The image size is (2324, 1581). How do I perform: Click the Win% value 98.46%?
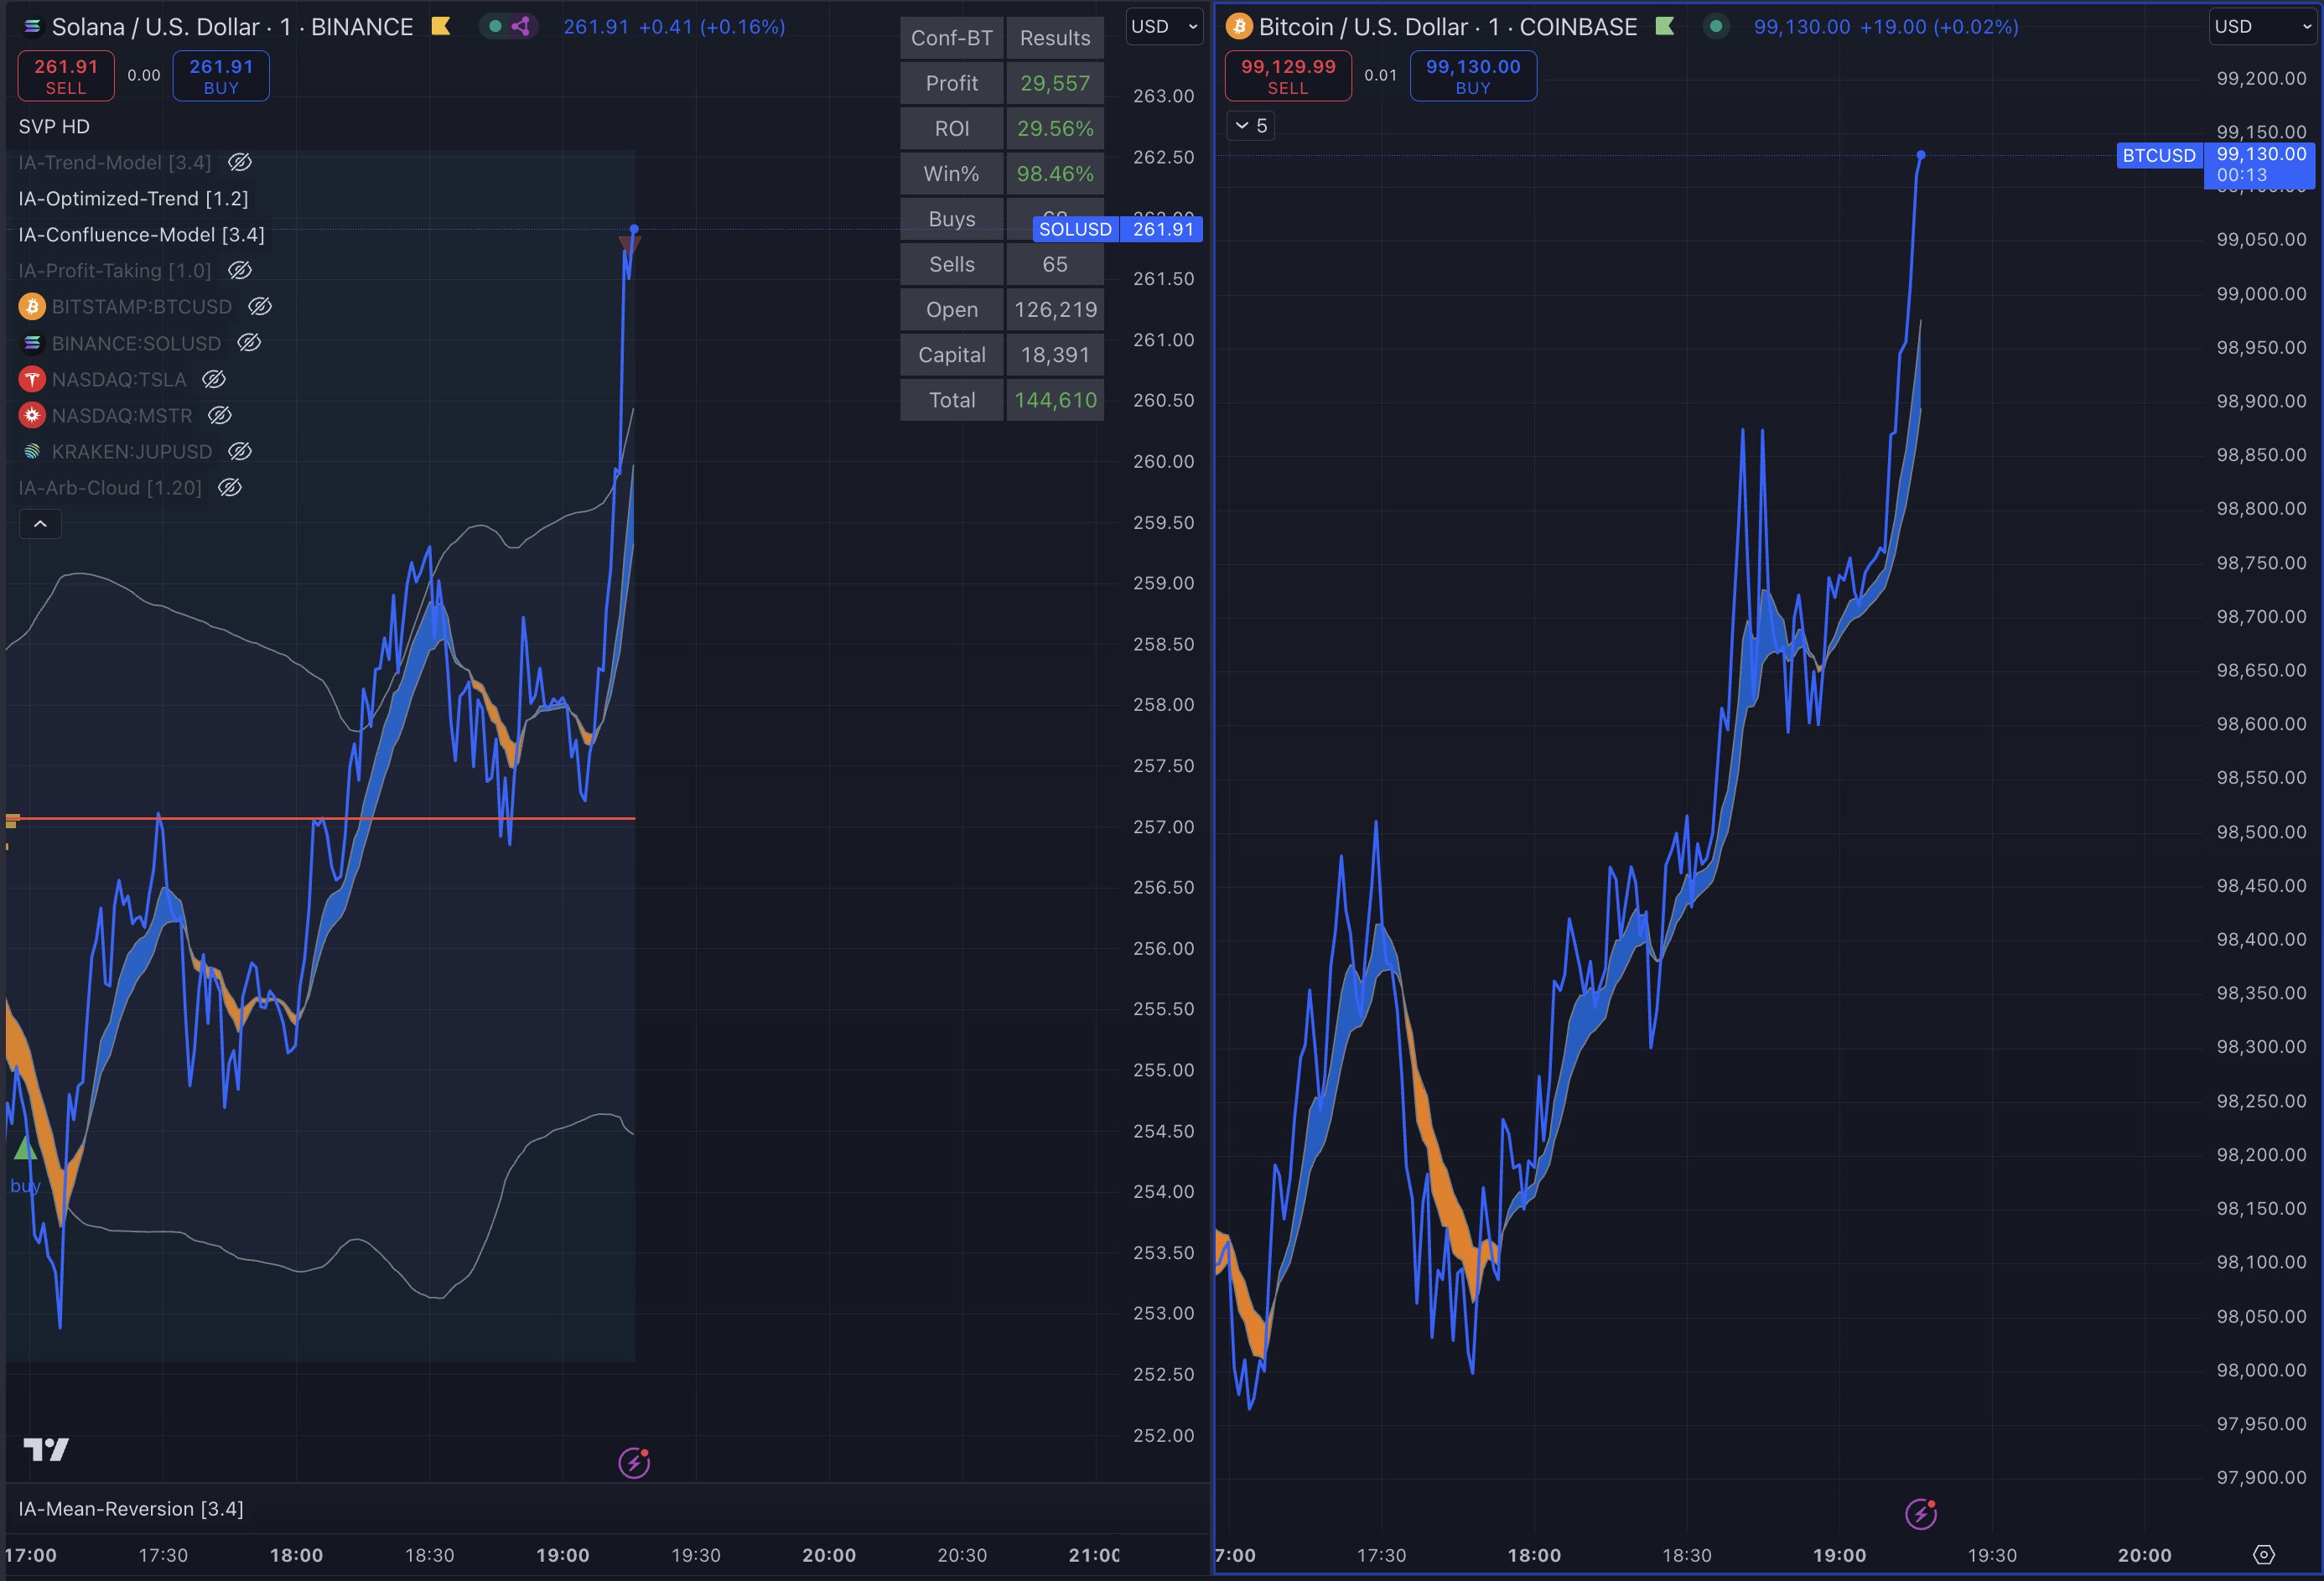click(1055, 174)
